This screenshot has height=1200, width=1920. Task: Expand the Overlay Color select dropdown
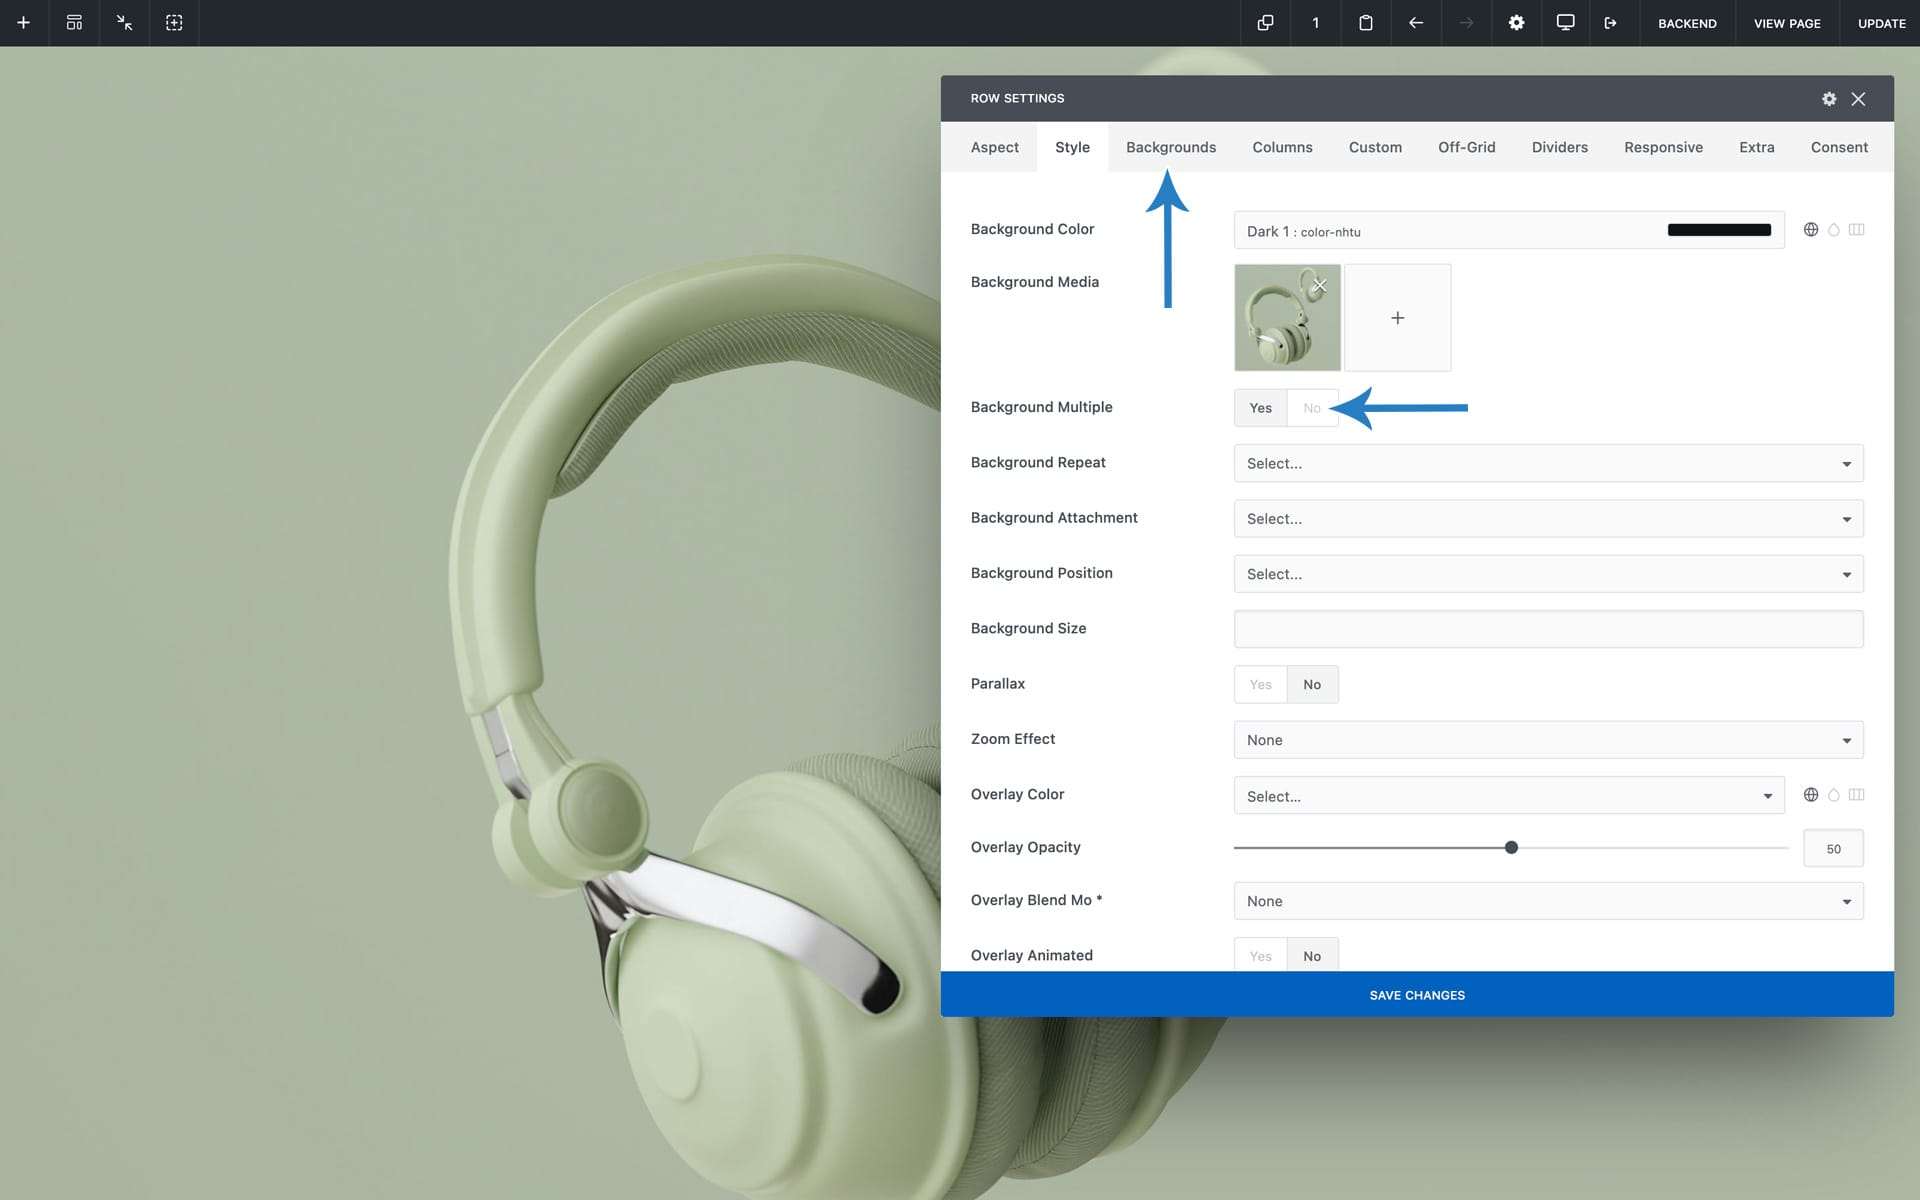pos(1508,796)
